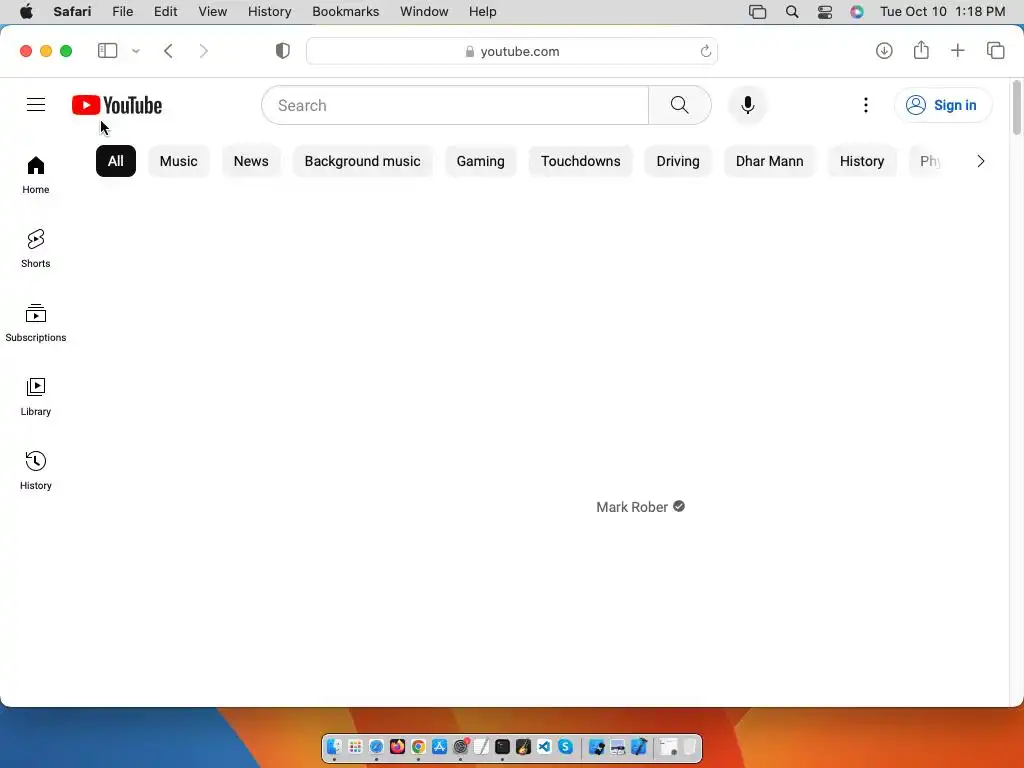
Task: Select the History category chip
Action: [x=862, y=161]
